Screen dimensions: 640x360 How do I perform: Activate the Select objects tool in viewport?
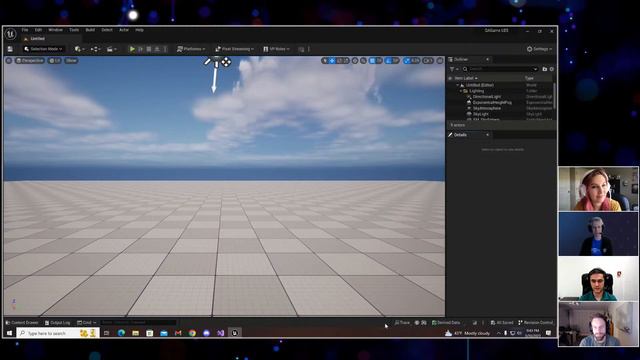tap(324, 60)
